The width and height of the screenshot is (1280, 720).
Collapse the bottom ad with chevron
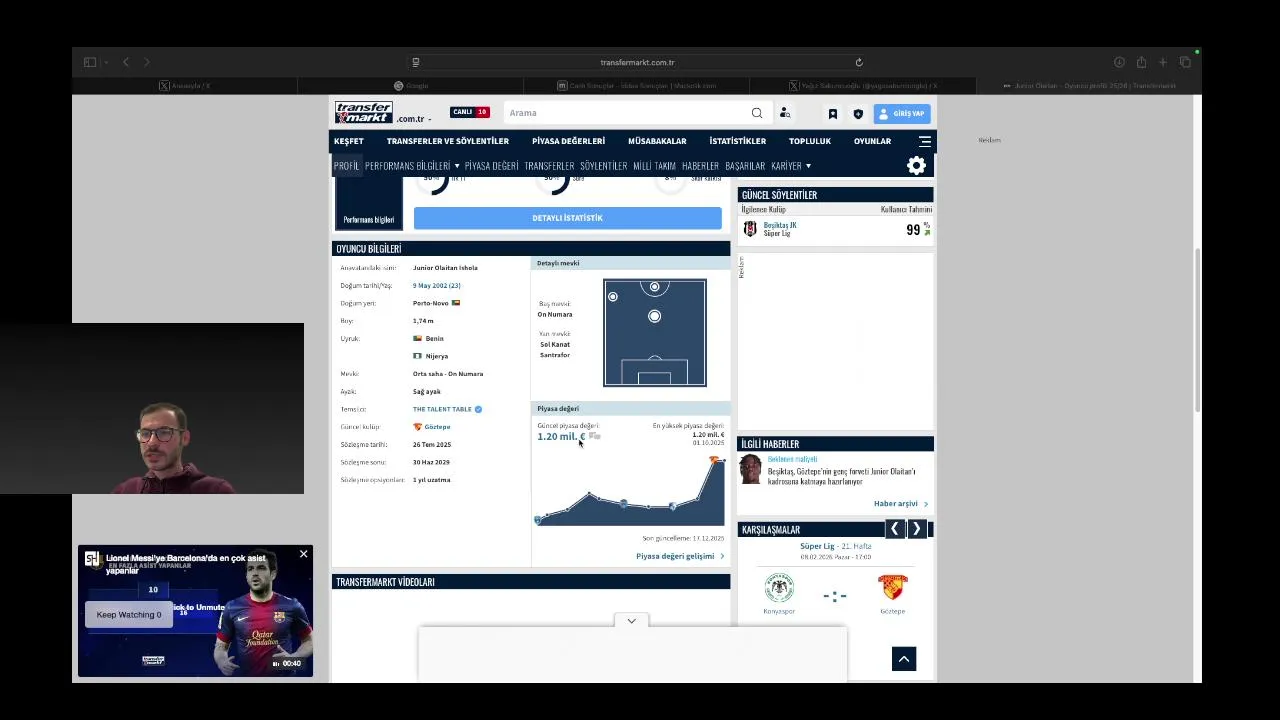tap(631, 621)
